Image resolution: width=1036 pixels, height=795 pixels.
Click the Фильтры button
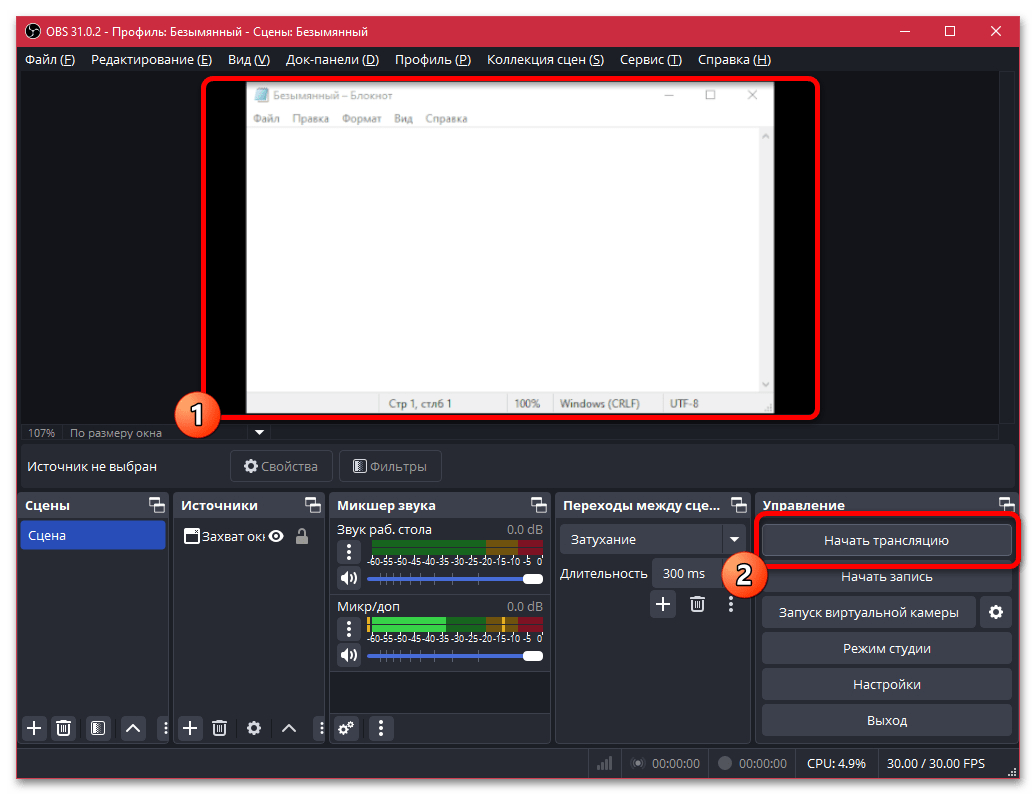(390, 467)
